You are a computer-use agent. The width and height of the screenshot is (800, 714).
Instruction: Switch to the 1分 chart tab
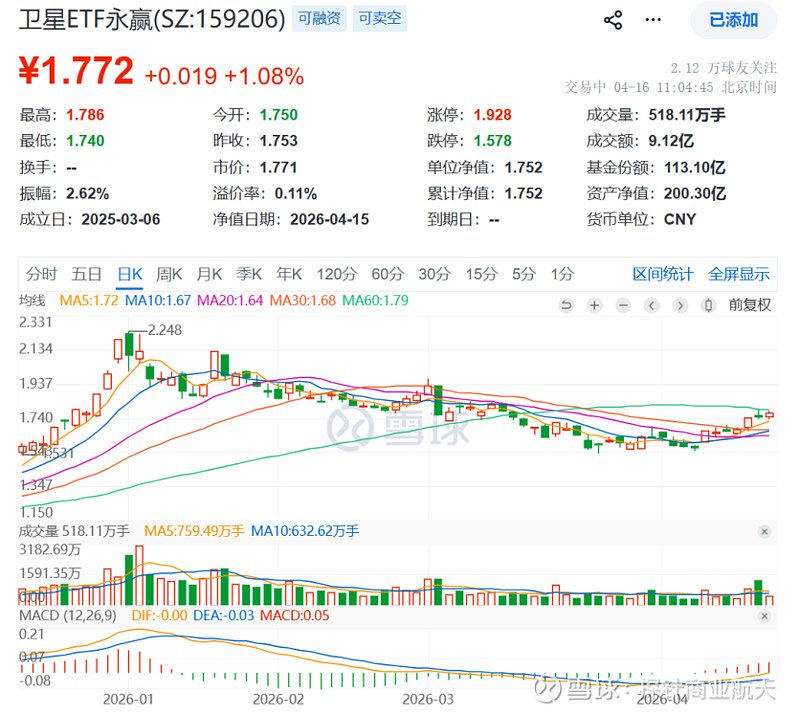tap(562, 274)
